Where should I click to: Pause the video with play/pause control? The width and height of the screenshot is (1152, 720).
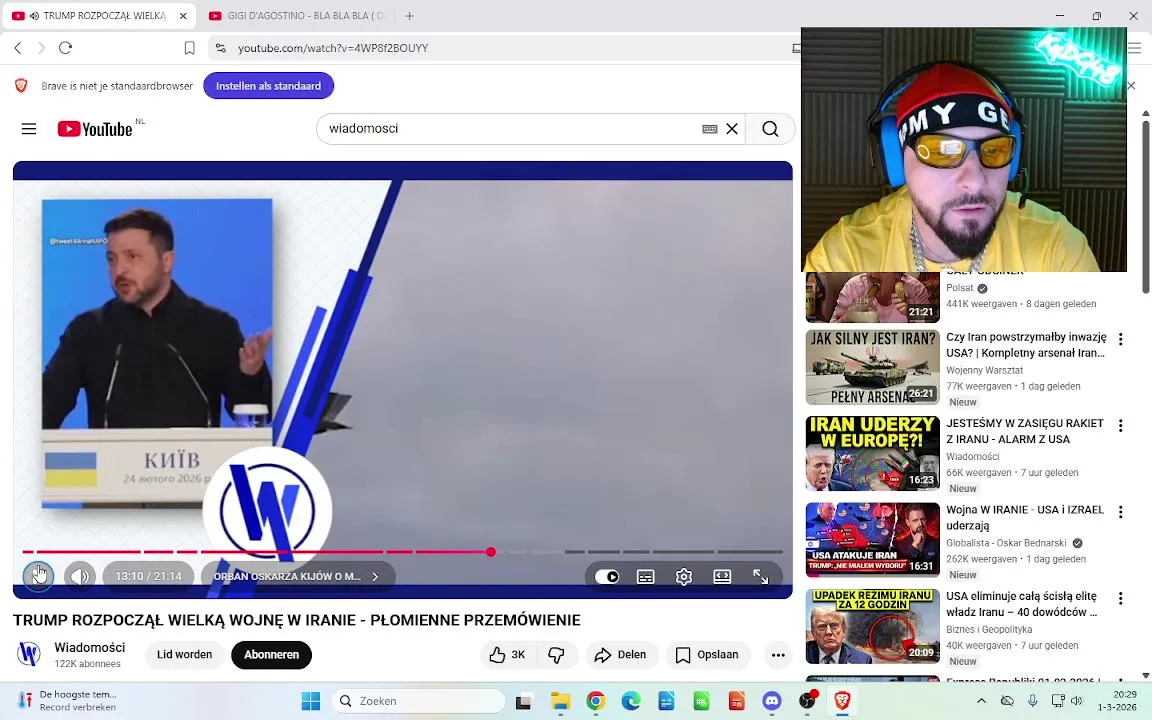click(38, 576)
